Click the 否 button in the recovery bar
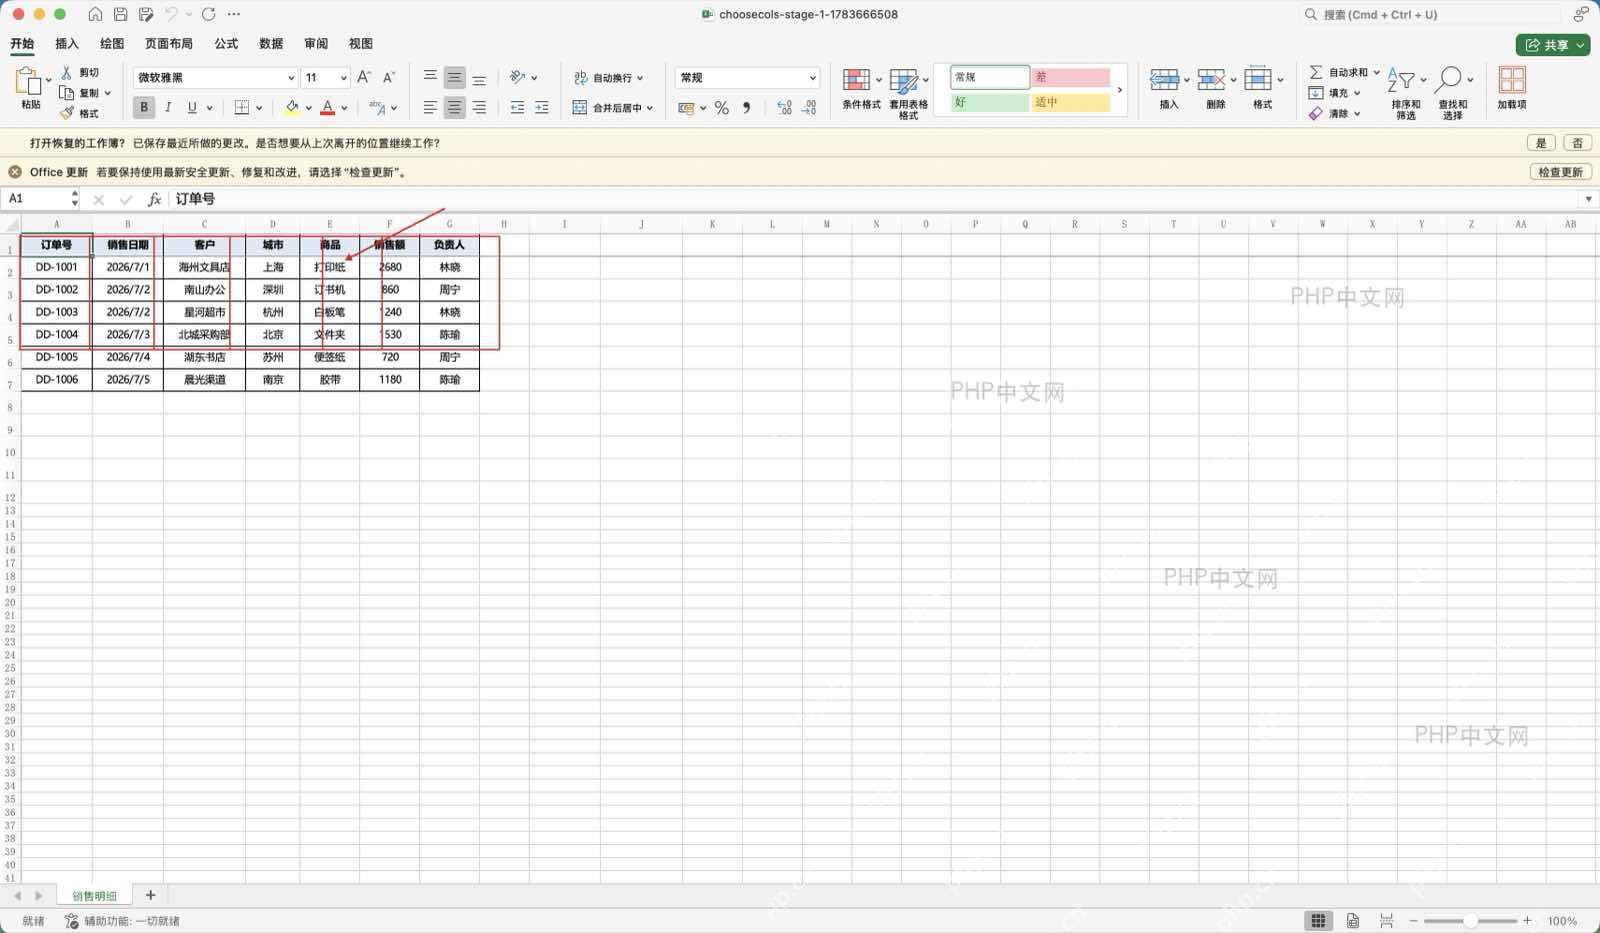 [x=1577, y=143]
